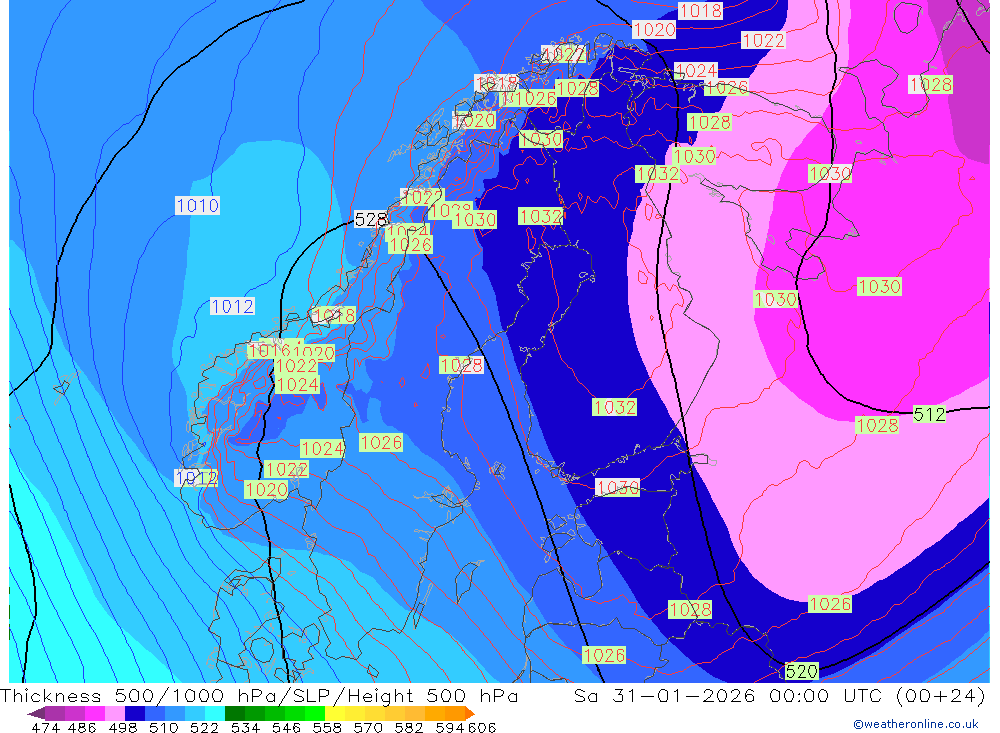Select the bright yellow legend swatch
The image size is (1000, 733).
point(335,713)
